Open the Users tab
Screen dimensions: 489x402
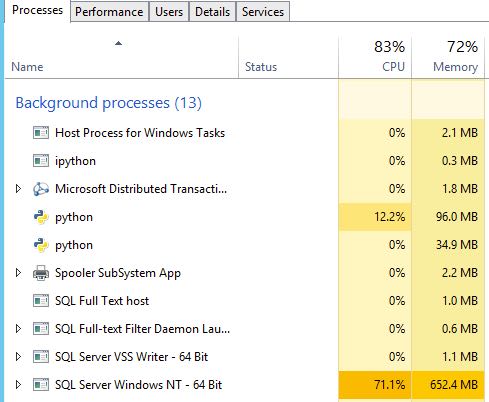[x=169, y=12]
